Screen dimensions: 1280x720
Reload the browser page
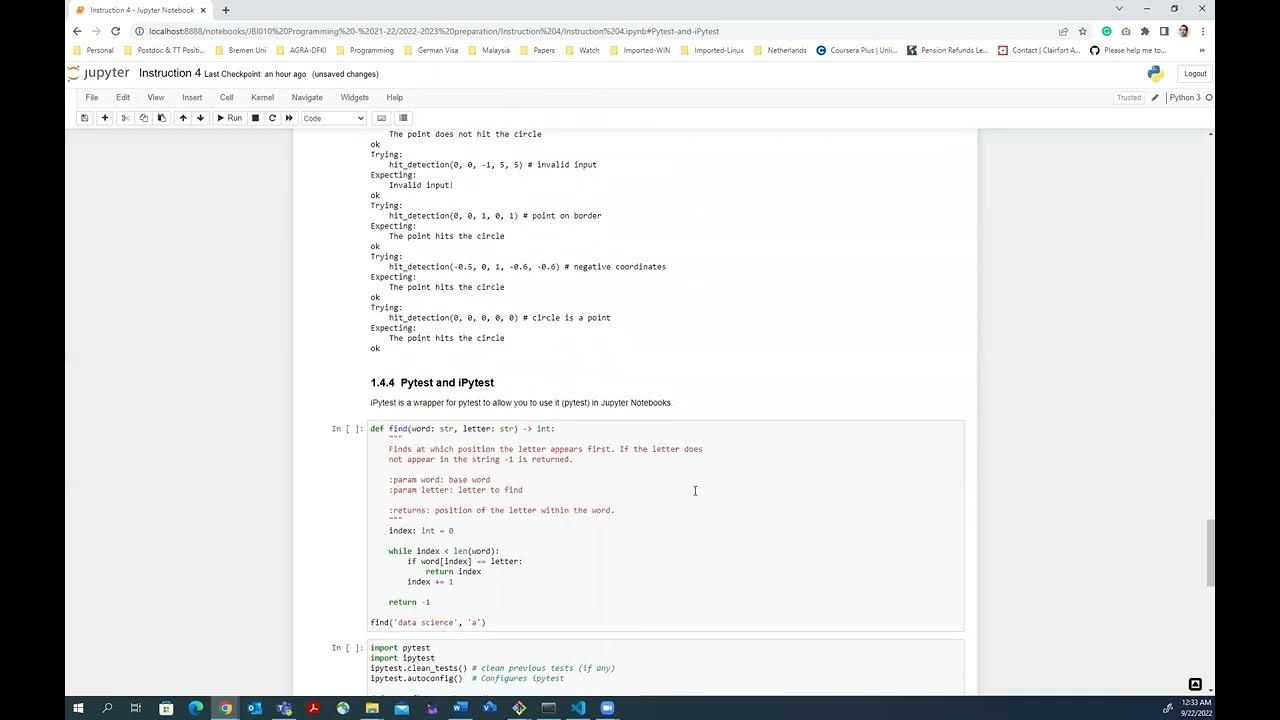click(115, 31)
